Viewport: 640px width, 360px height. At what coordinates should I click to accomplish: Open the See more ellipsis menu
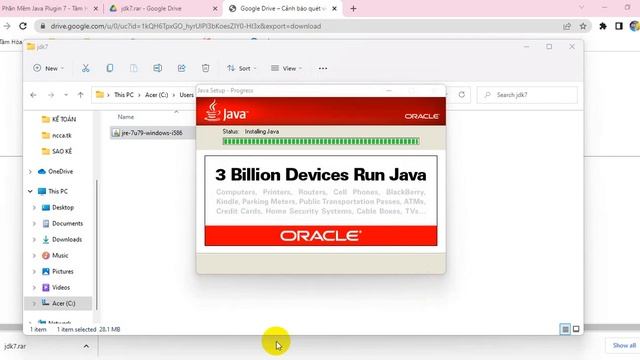point(323,68)
